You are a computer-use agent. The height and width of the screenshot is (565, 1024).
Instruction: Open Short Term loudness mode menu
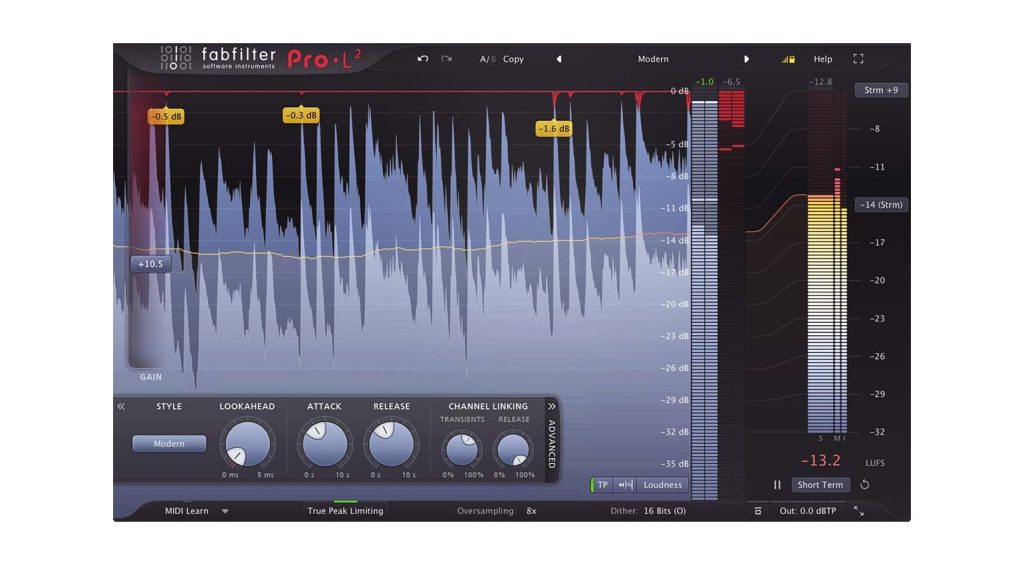[x=820, y=485]
